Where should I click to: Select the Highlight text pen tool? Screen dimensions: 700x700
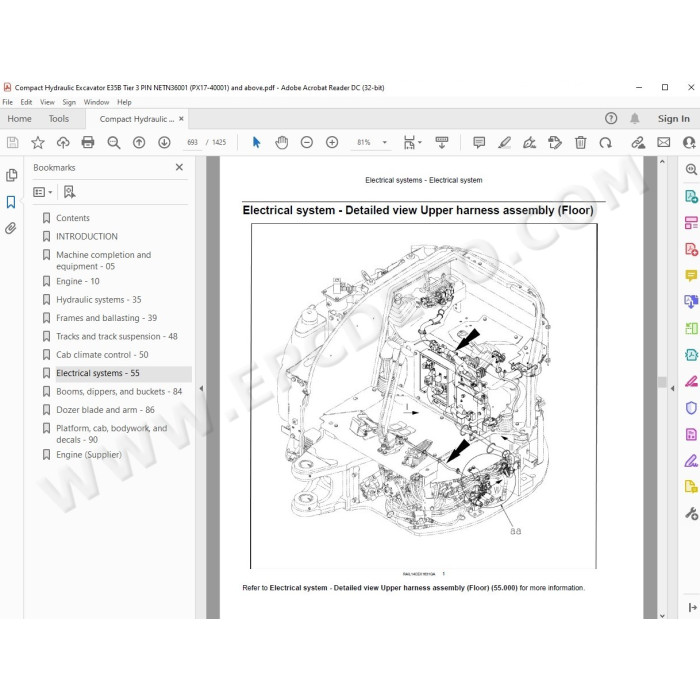click(x=504, y=142)
